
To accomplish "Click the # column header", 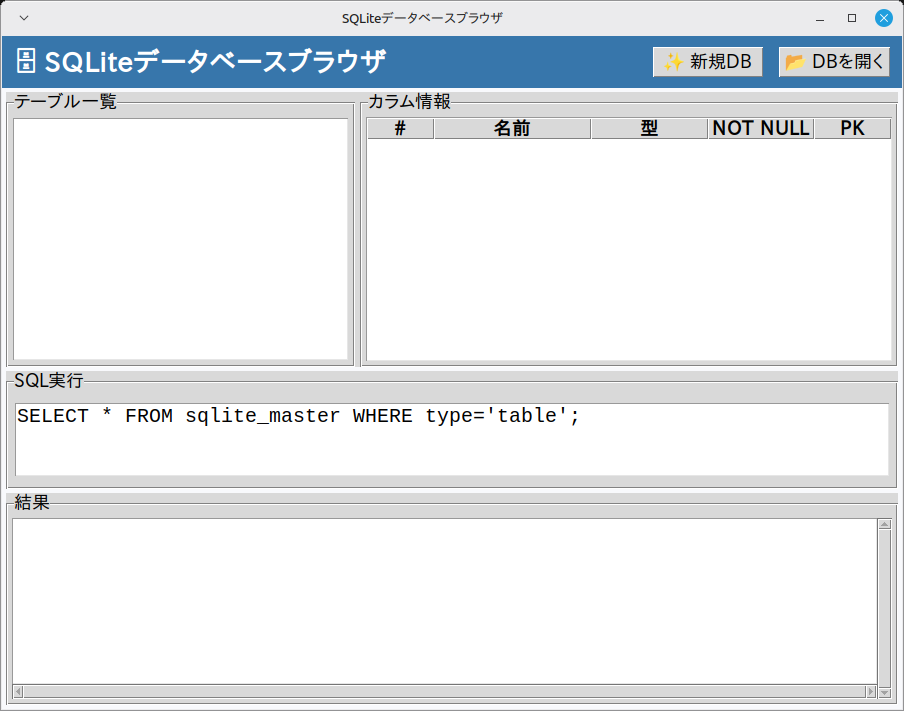I will point(400,128).
